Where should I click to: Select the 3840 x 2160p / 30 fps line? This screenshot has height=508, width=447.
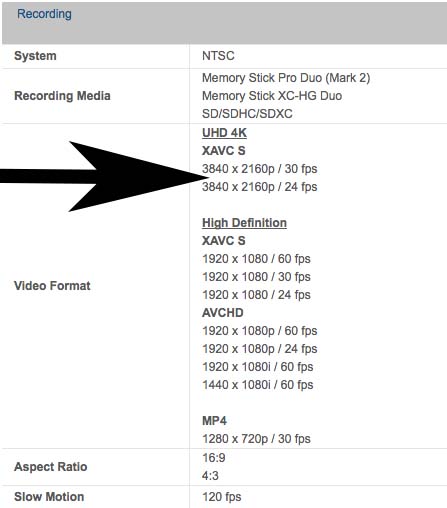click(260, 169)
